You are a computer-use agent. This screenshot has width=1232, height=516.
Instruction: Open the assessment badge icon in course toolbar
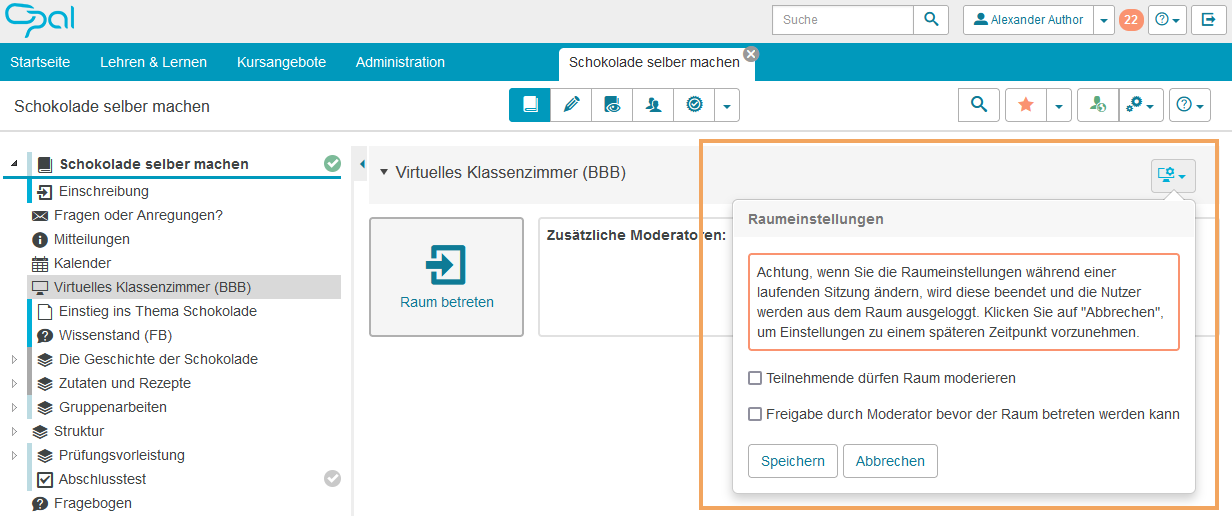tap(694, 104)
